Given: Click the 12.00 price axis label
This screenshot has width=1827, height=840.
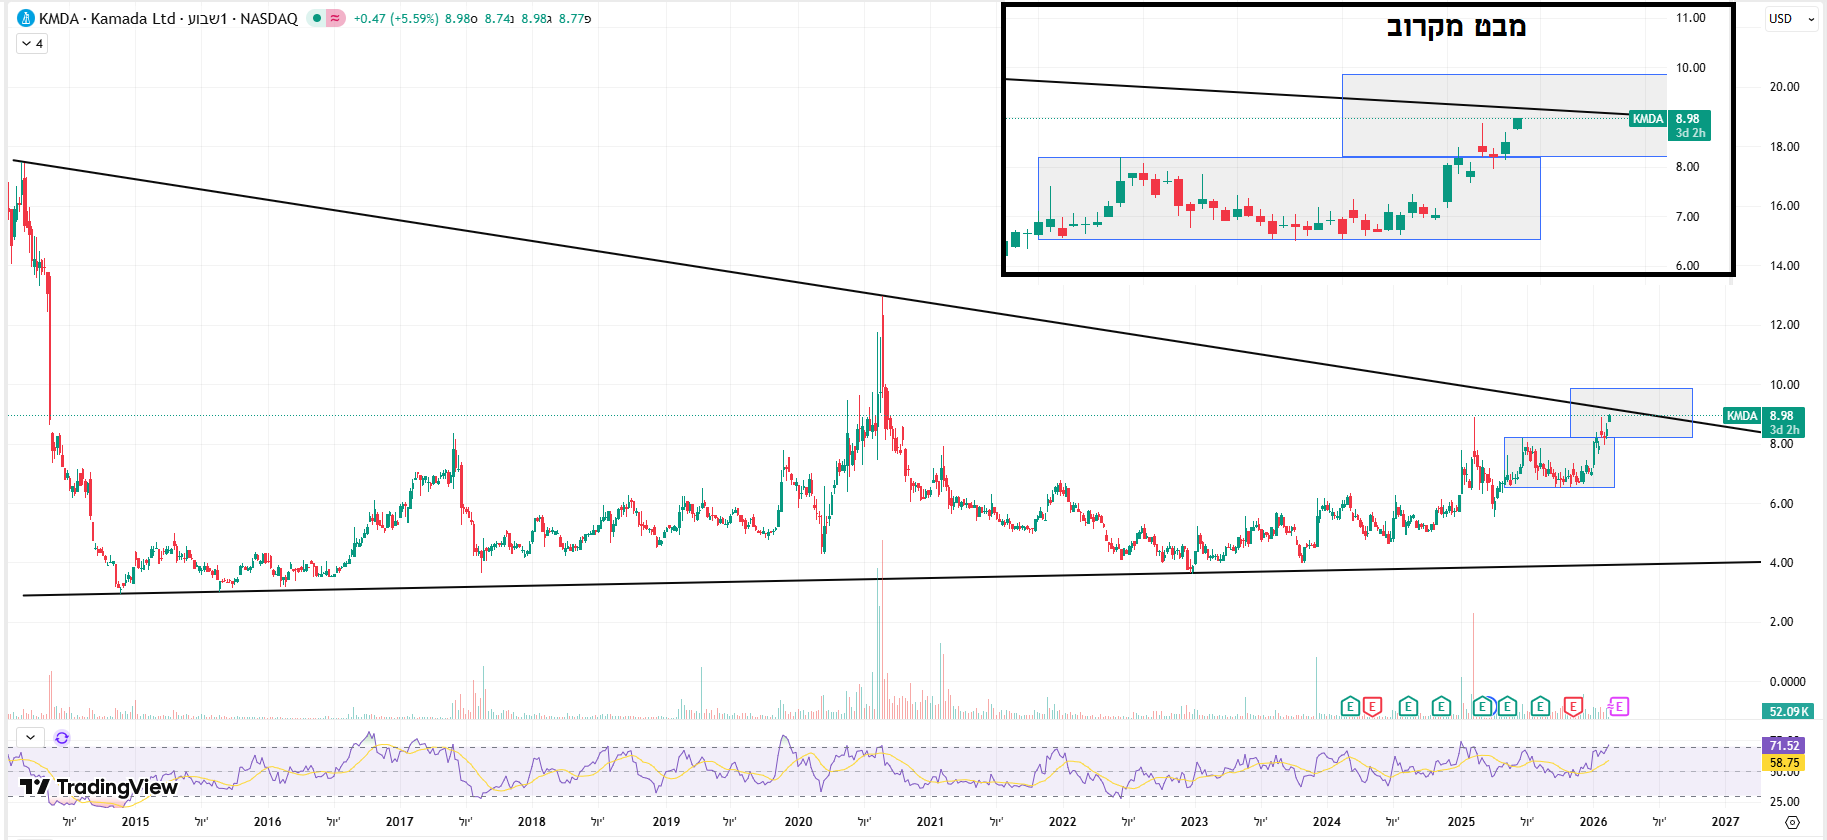Looking at the screenshot, I should click(x=1784, y=325).
